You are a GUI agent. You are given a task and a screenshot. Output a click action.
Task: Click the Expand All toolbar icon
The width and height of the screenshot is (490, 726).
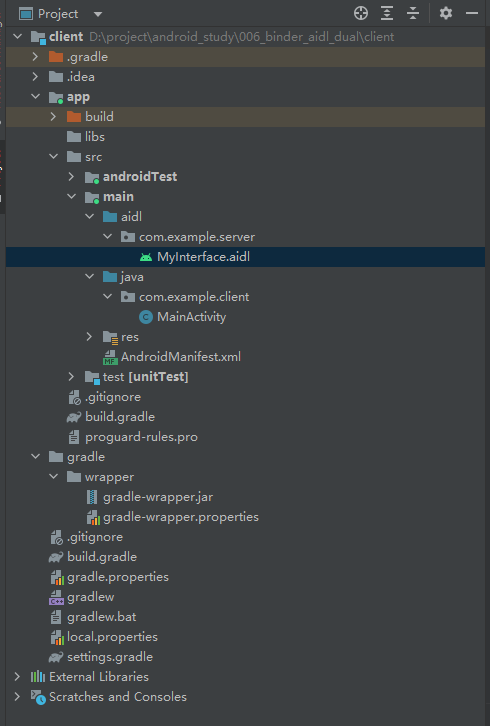pyautogui.click(x=387, y=13)
